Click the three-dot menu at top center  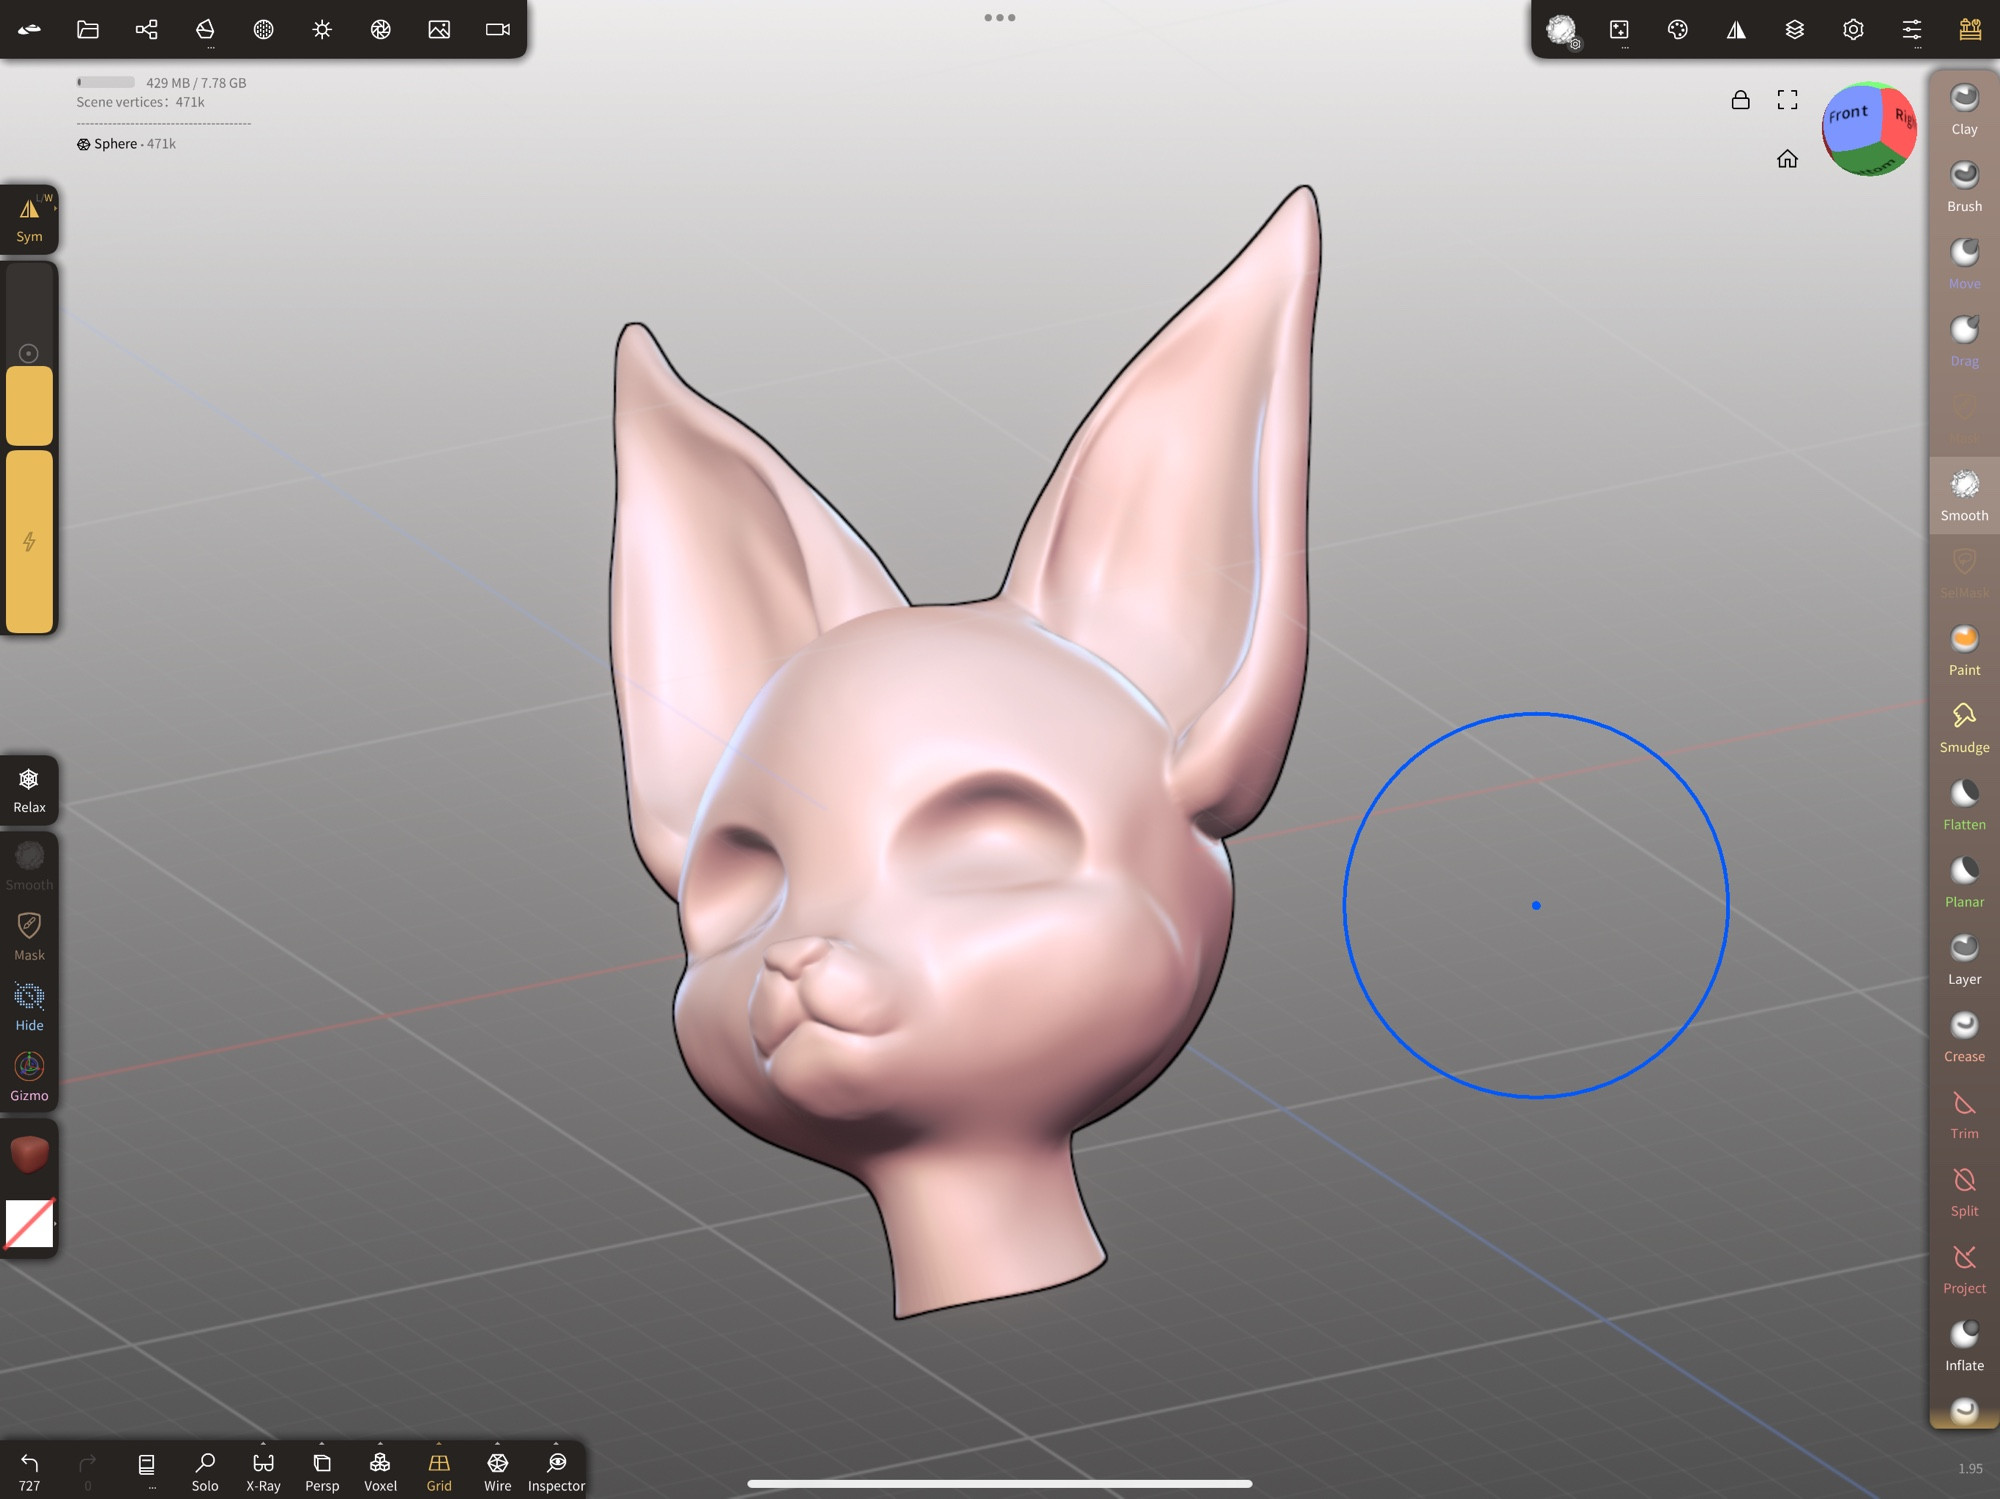point(1000,17)
